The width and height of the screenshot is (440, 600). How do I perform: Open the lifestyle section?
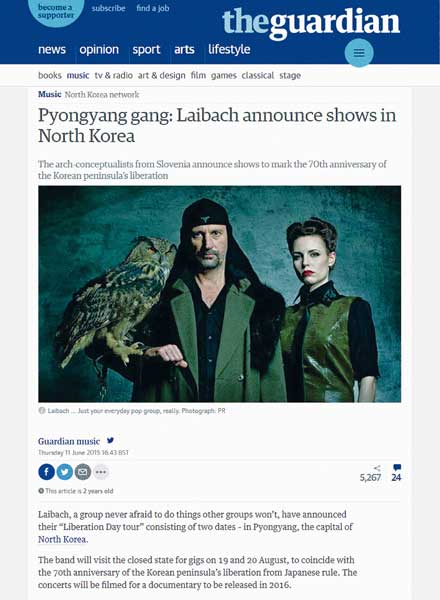(229, 49)
